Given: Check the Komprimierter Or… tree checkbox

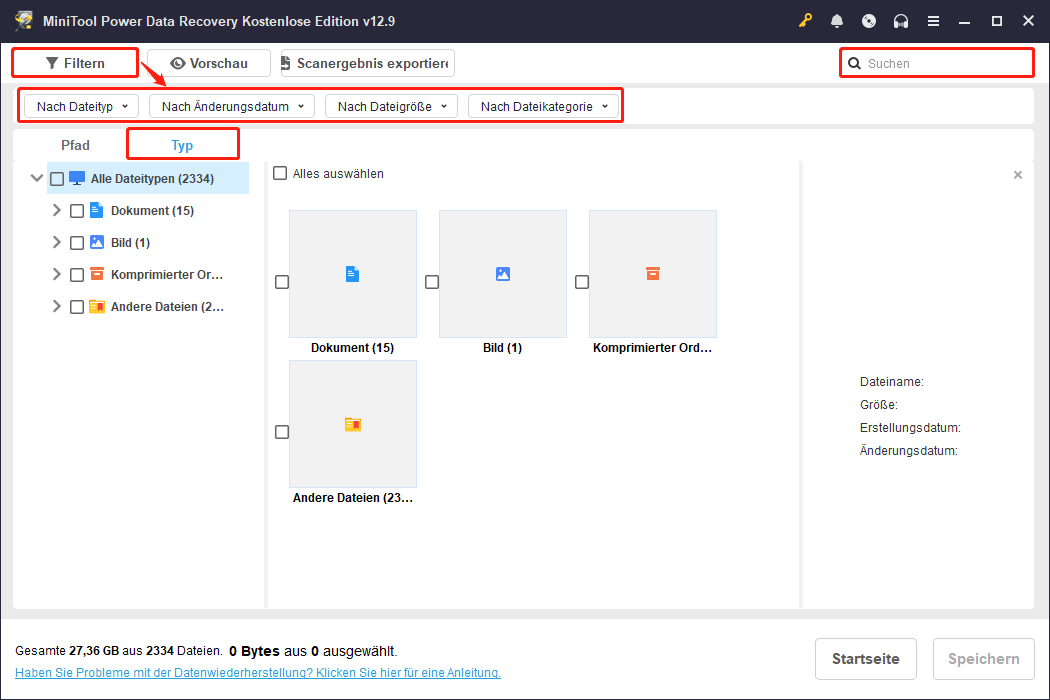Looking at the screenshot, I should point(77,275).
